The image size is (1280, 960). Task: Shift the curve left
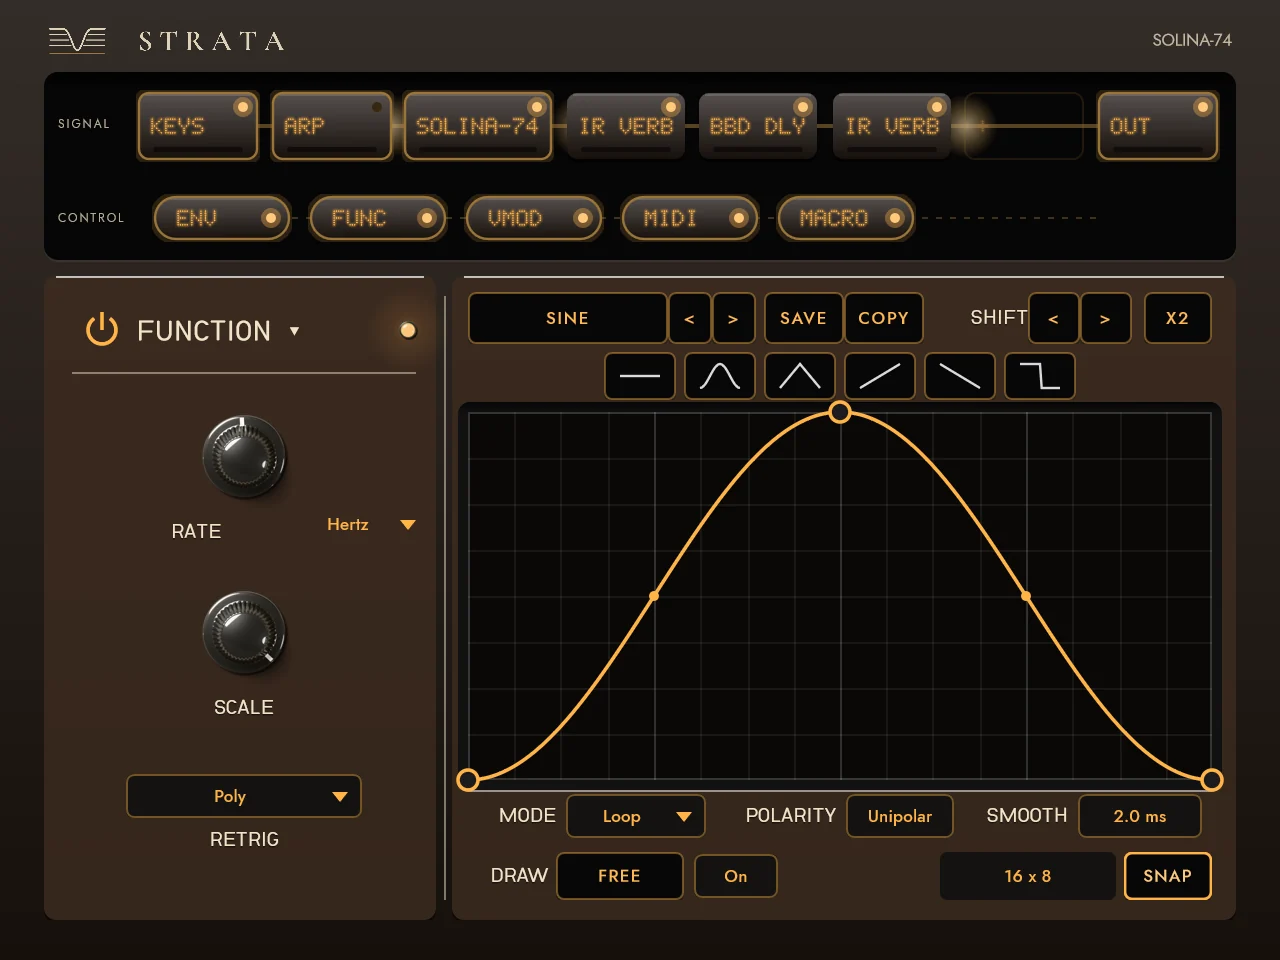(x=1054, y=318)
